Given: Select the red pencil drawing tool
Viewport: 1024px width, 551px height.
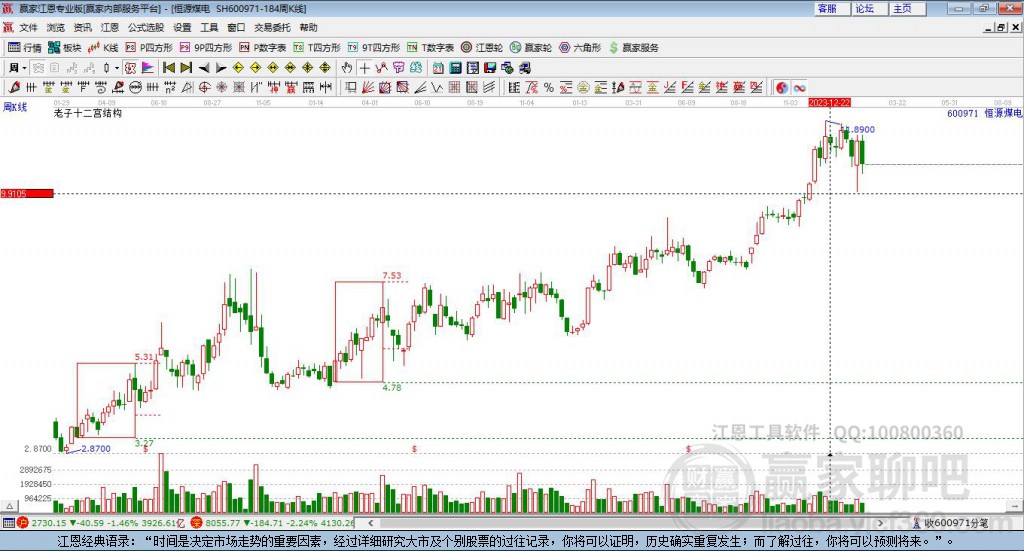Looking at the screenshot, I should 14,87.
